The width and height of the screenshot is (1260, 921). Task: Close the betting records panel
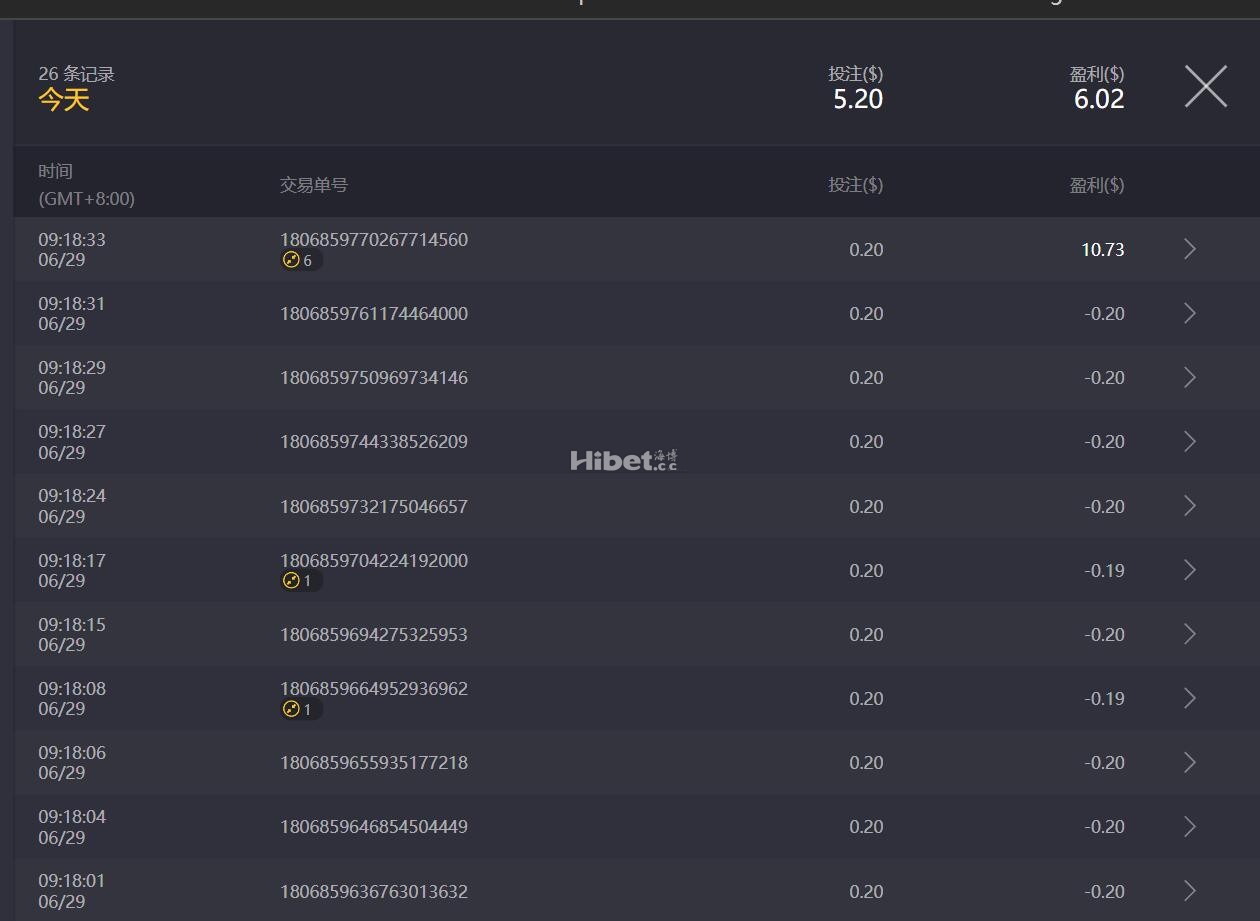coord(1205,86)
